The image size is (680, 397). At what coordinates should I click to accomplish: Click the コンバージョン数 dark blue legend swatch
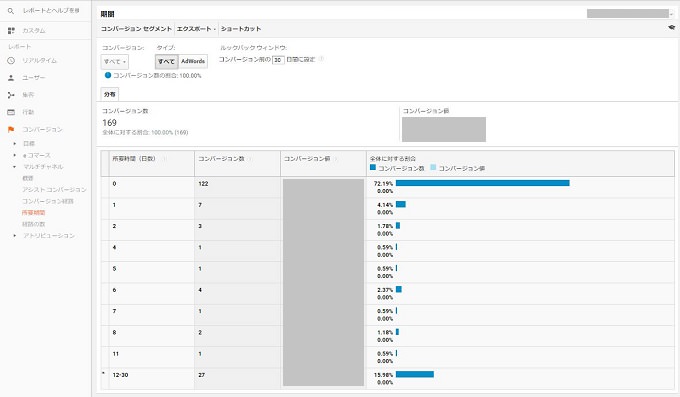coord(373,167)
